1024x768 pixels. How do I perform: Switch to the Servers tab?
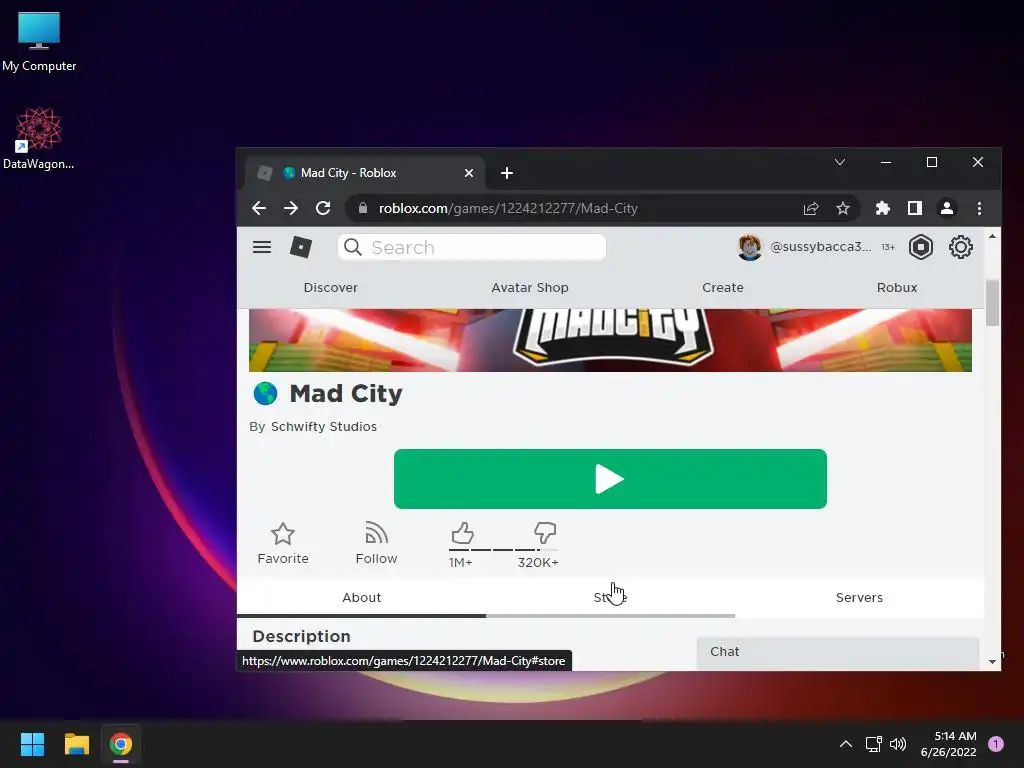859,598
